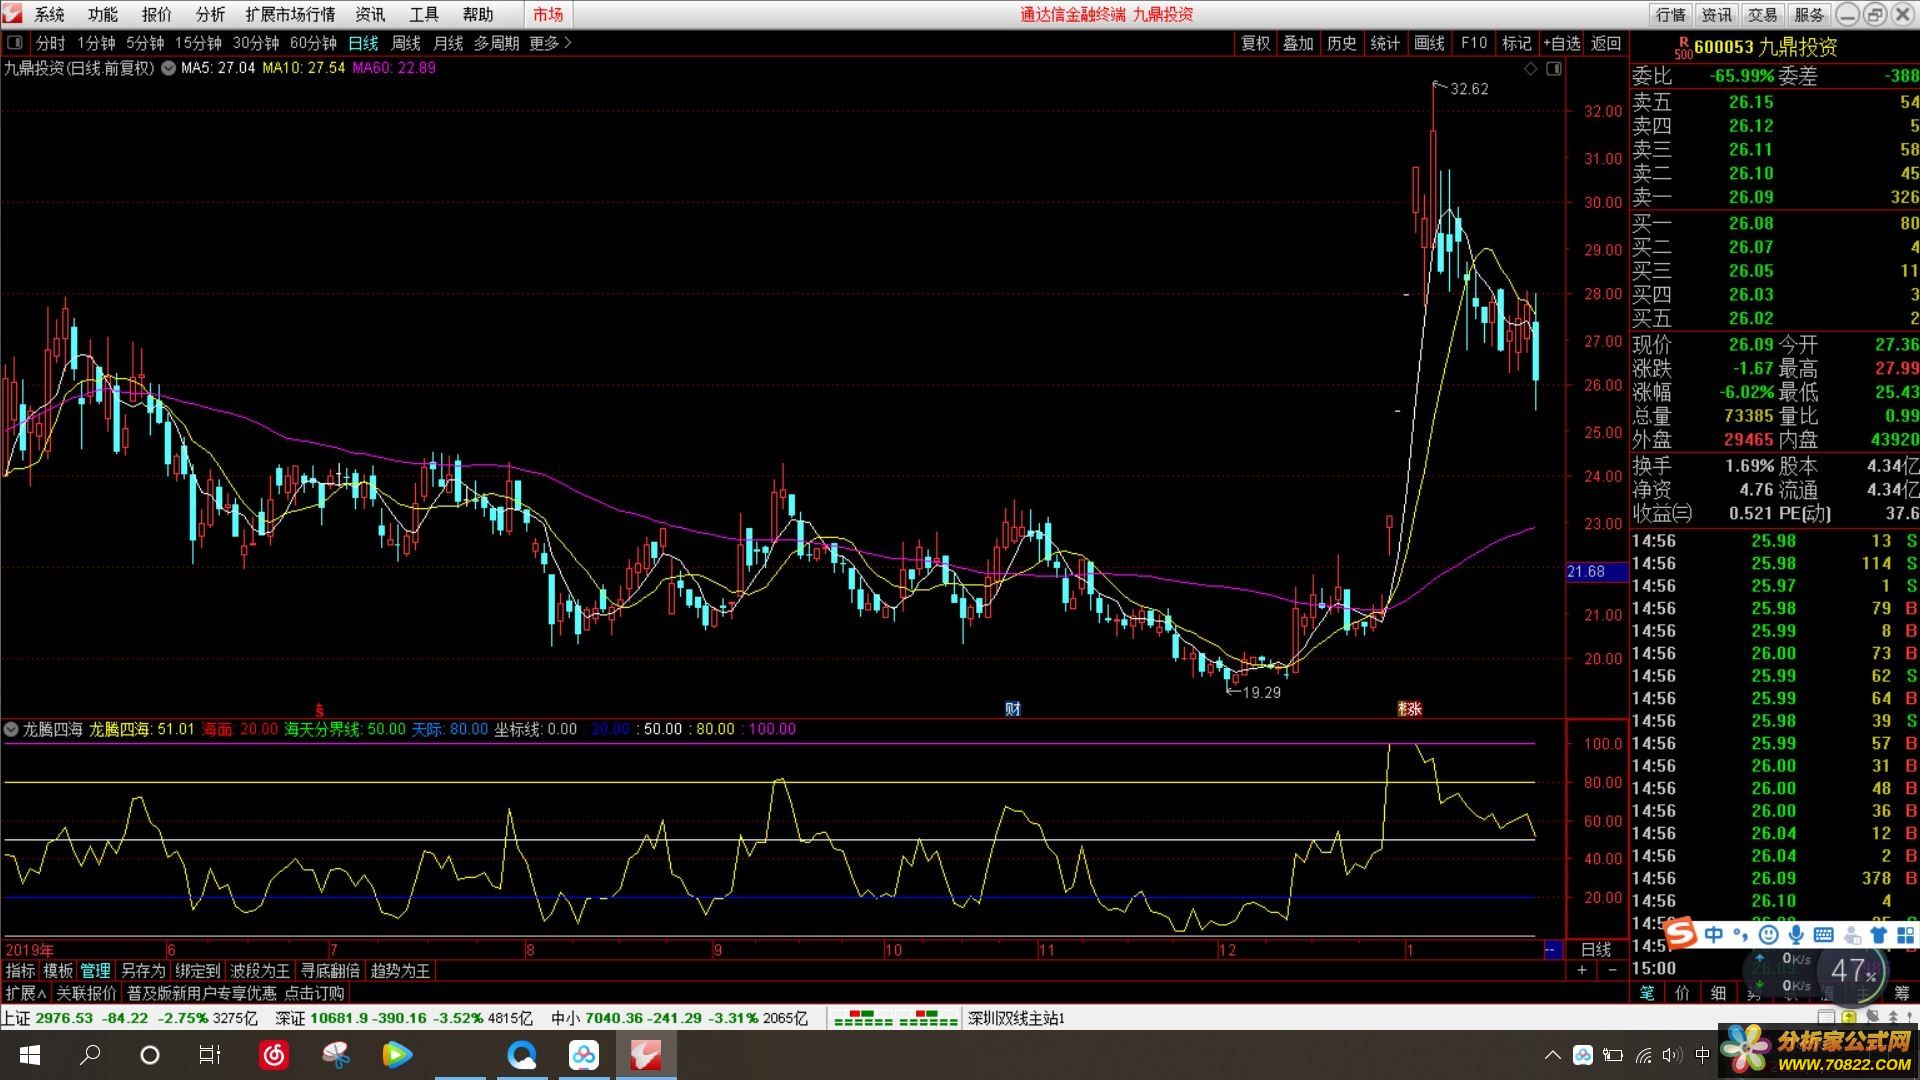Open the 帮助 menu
1920x1080 pixels.
click(478, 14)
